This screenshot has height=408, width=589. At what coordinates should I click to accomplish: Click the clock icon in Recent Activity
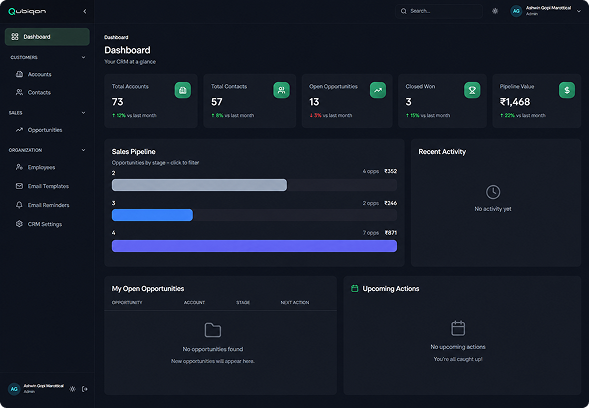493,192
